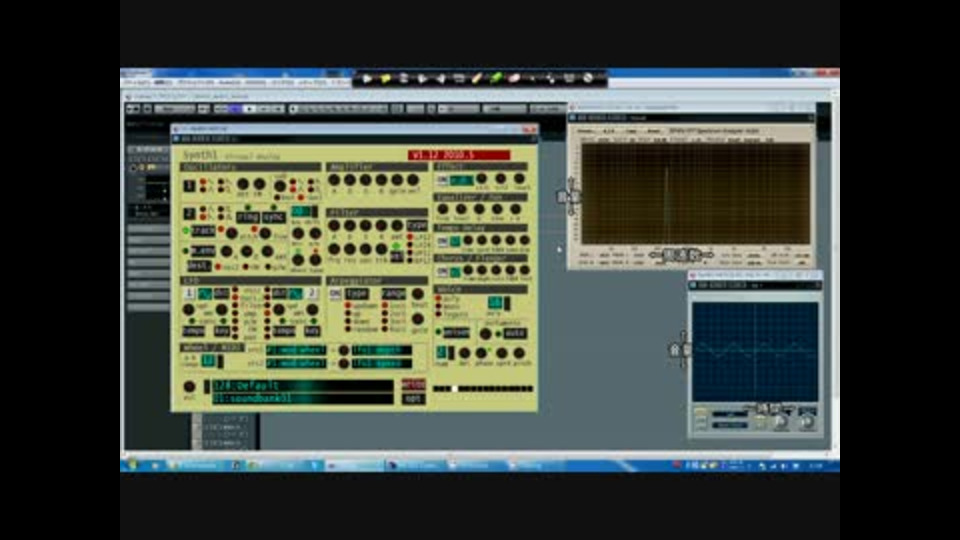Click the Synth1 write button
This screenshot has height=540, width=960.
click(413, 384)
